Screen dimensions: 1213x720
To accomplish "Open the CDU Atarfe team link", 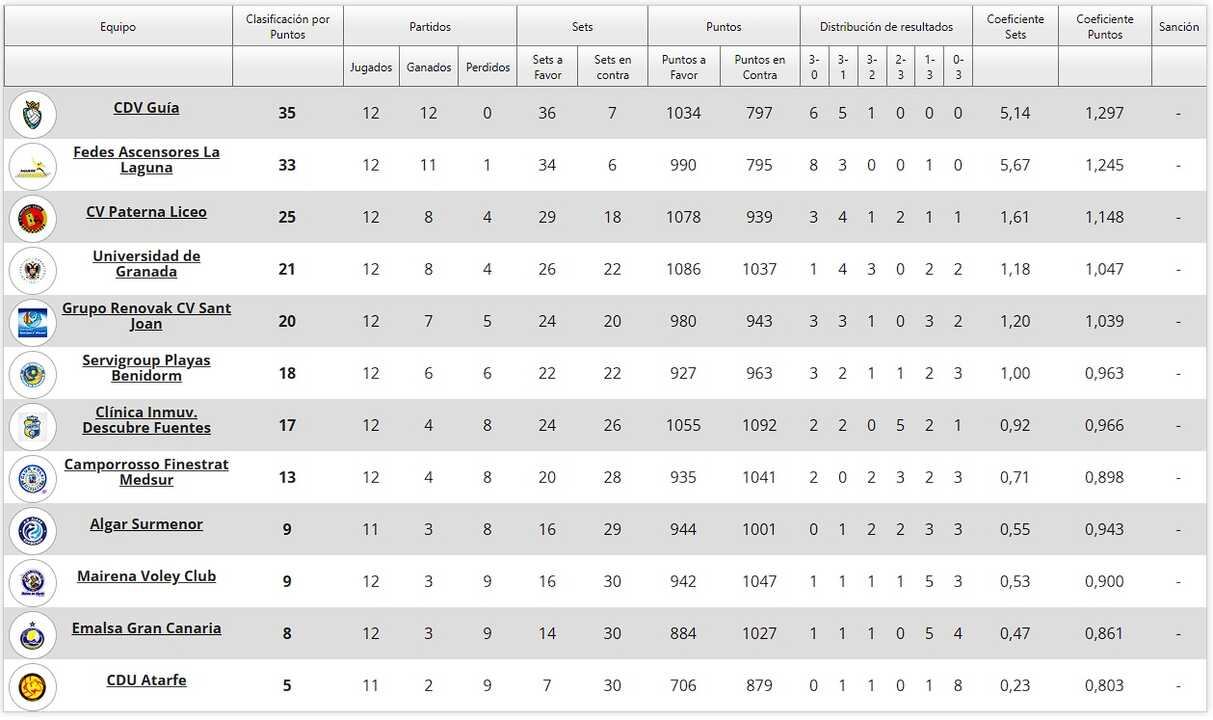I will tap(146, 680).
